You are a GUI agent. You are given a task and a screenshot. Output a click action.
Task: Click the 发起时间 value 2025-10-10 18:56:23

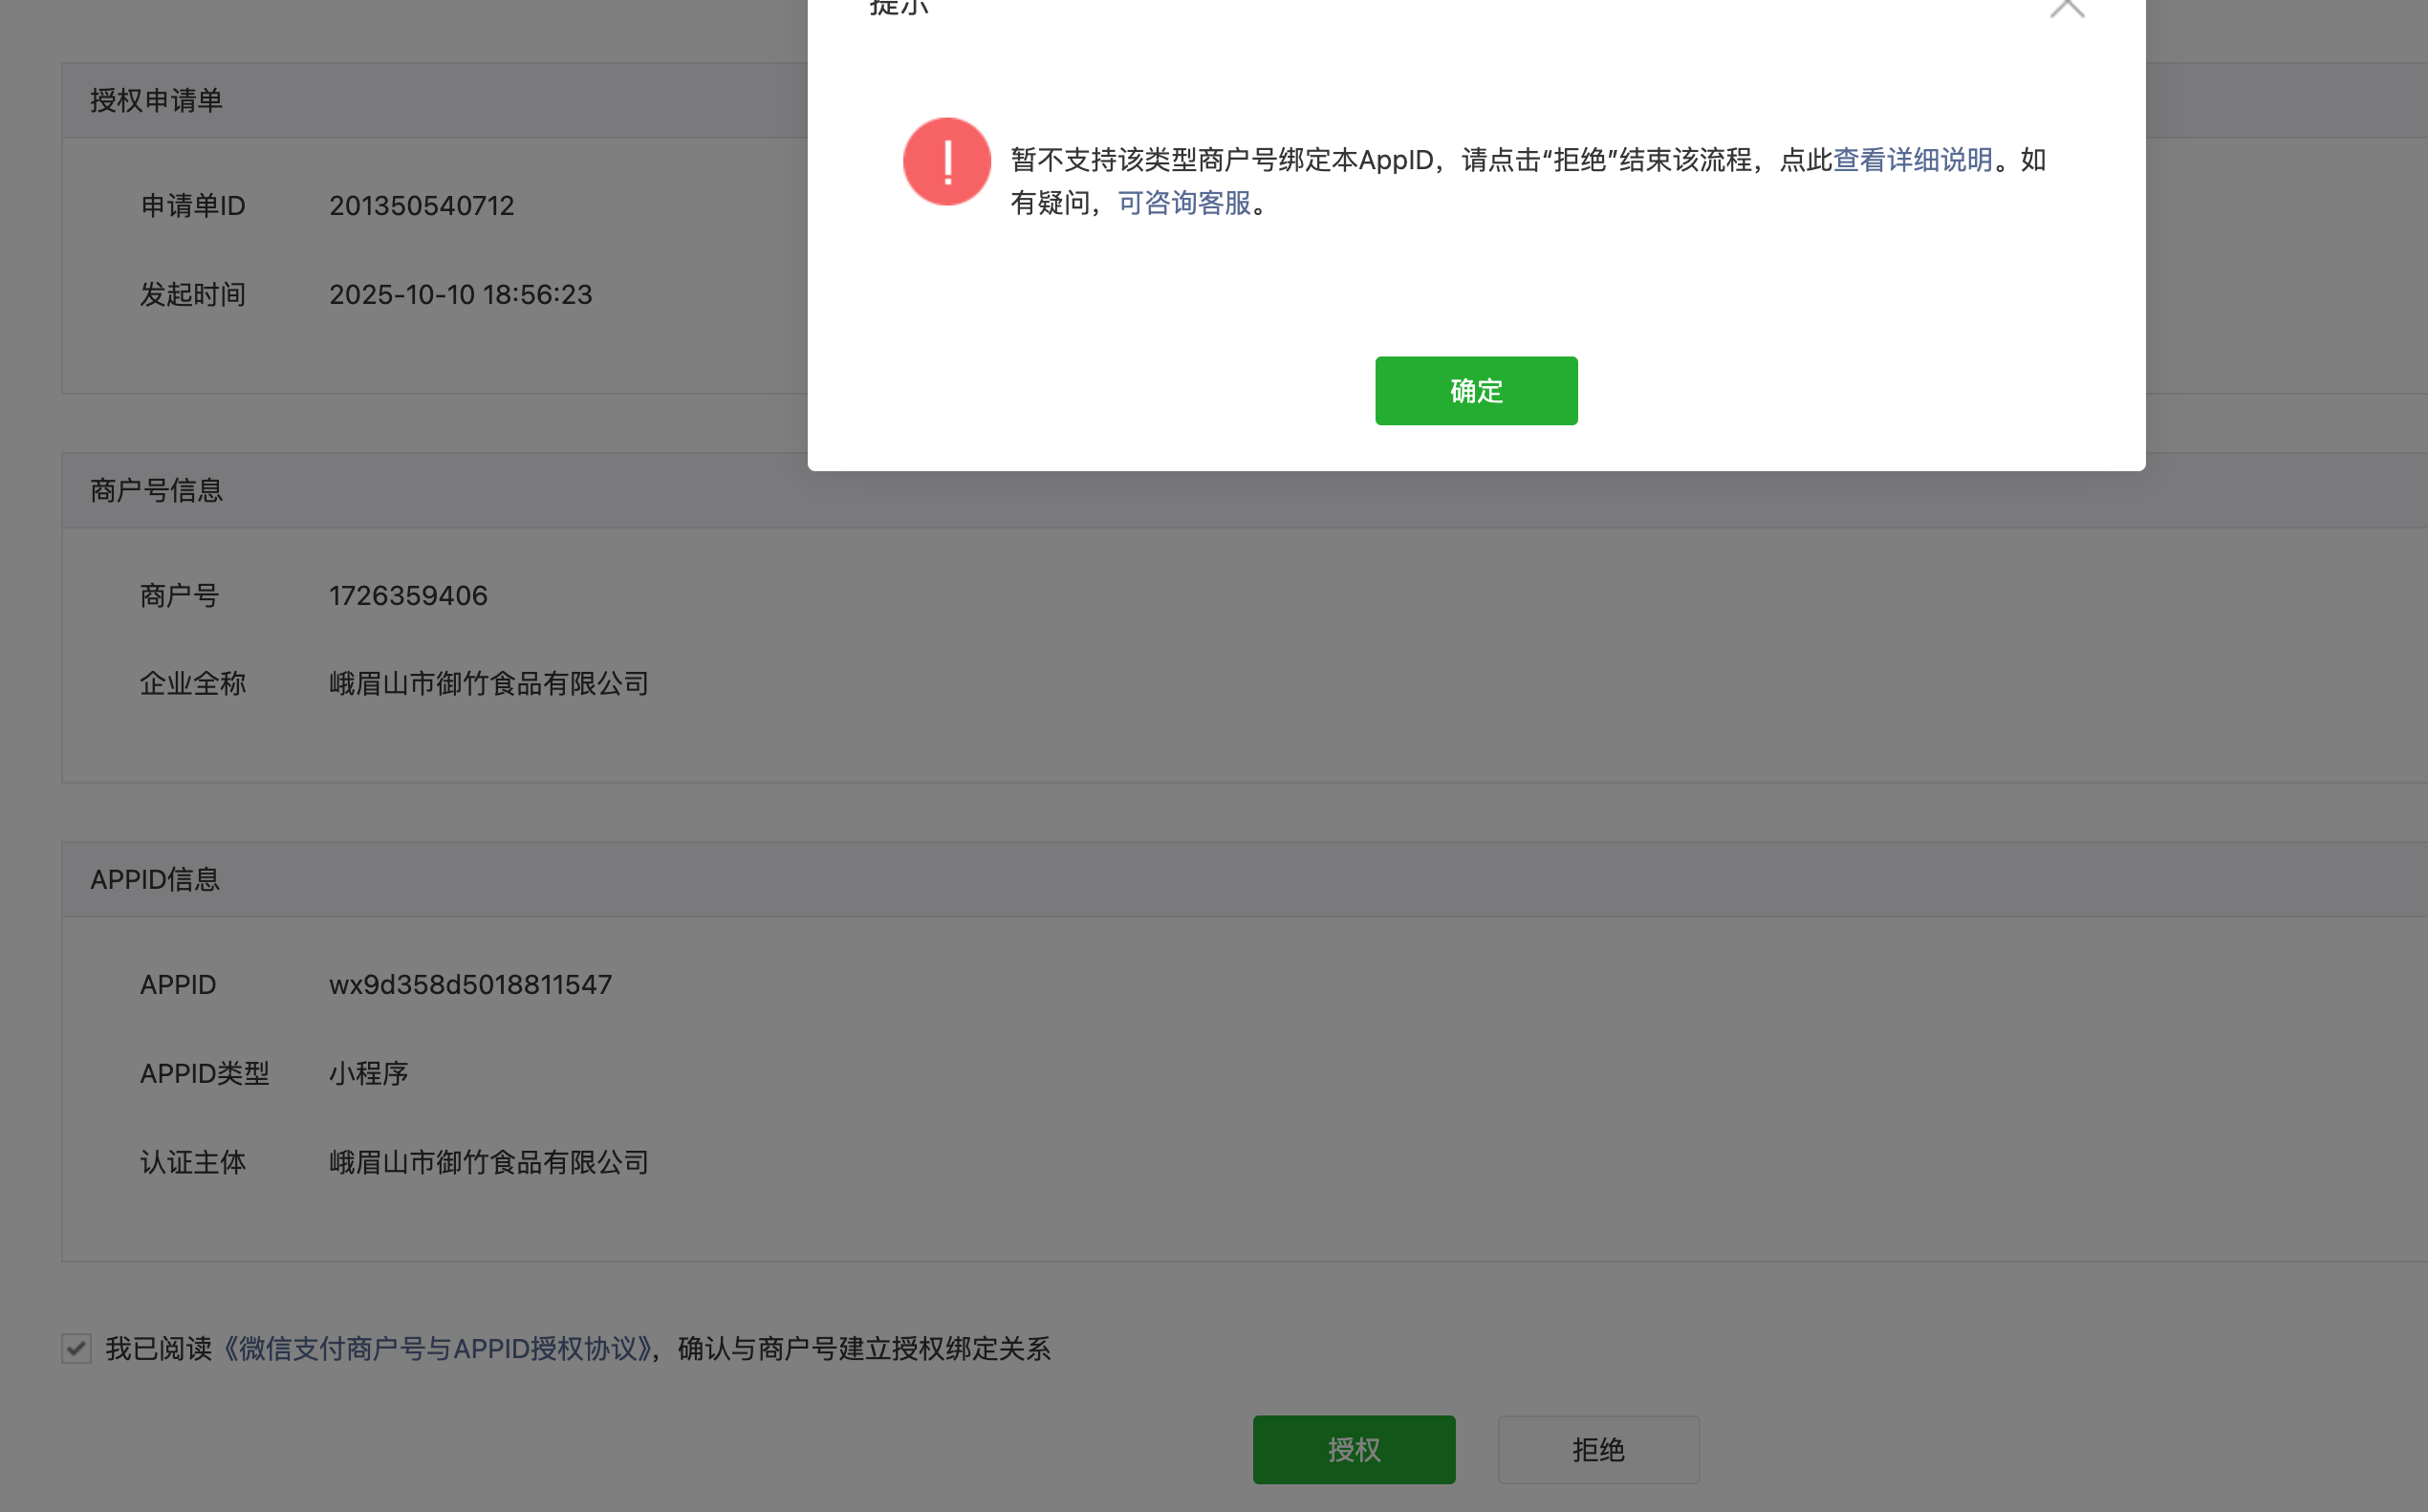point(460,295)
